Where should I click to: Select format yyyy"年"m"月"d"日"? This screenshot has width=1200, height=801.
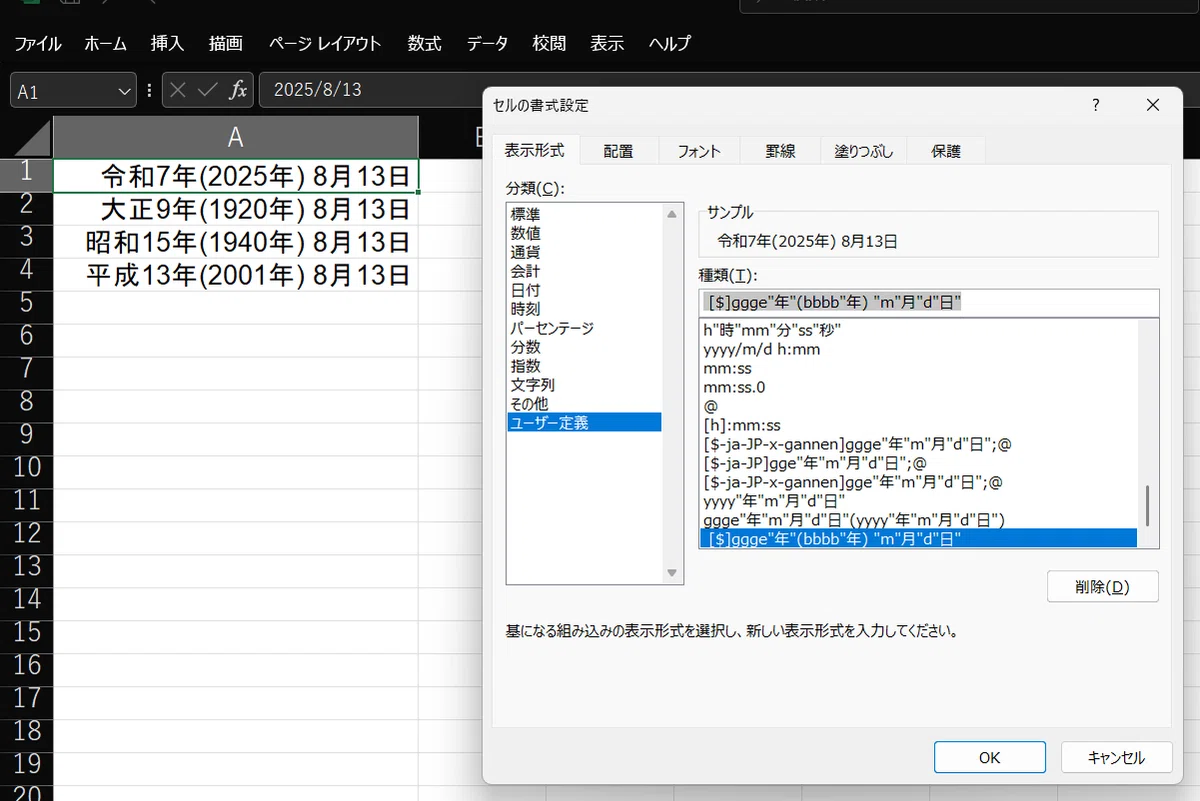tap(918, 501)
